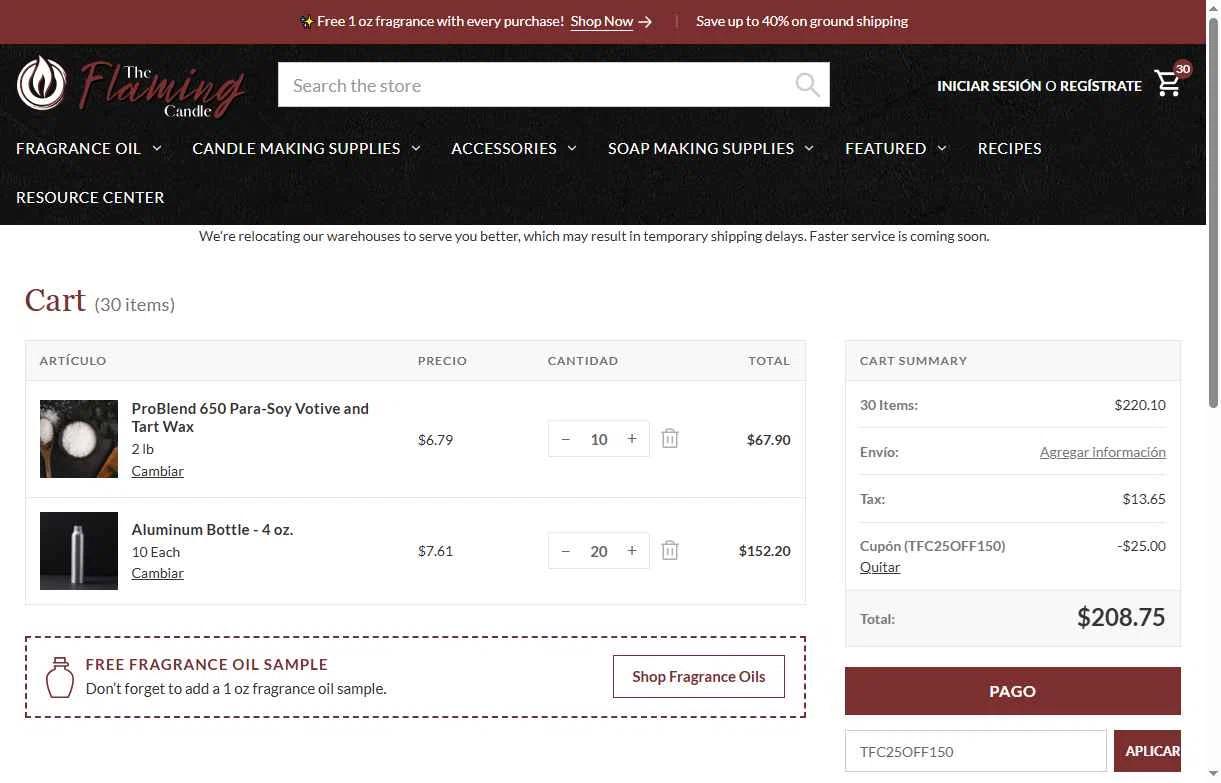Increase Aluminum Bottle quantity
This screenshot has width=1221, height=783.
click(x=632, y=551)
